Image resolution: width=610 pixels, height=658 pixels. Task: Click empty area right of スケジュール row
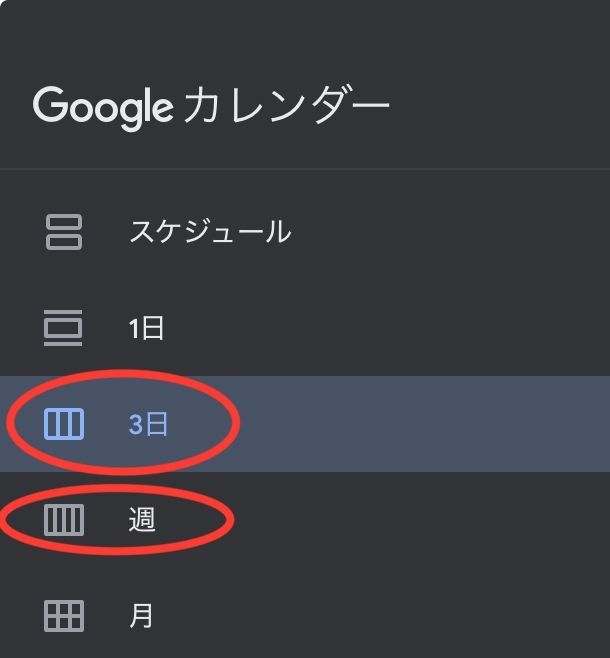[x=450, y=232]
